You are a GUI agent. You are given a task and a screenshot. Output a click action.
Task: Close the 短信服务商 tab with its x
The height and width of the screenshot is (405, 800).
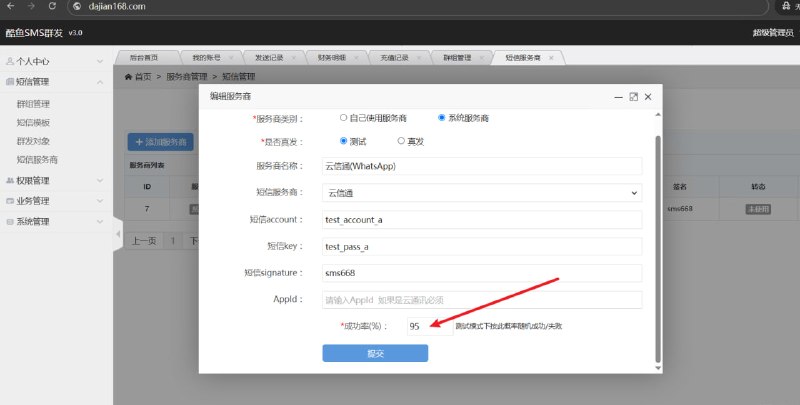[x=551, y=58]
